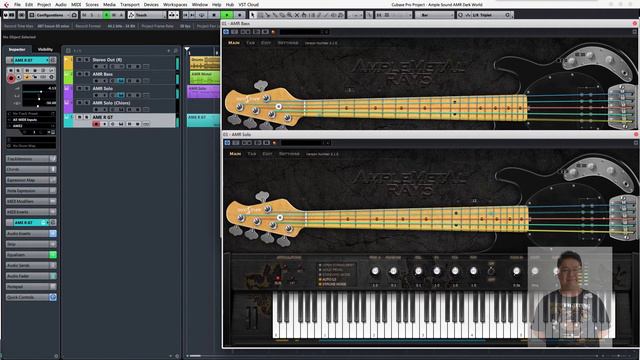
Task: Turn the first knob in AMR Solo panel
Action: [x=375, y=271]
